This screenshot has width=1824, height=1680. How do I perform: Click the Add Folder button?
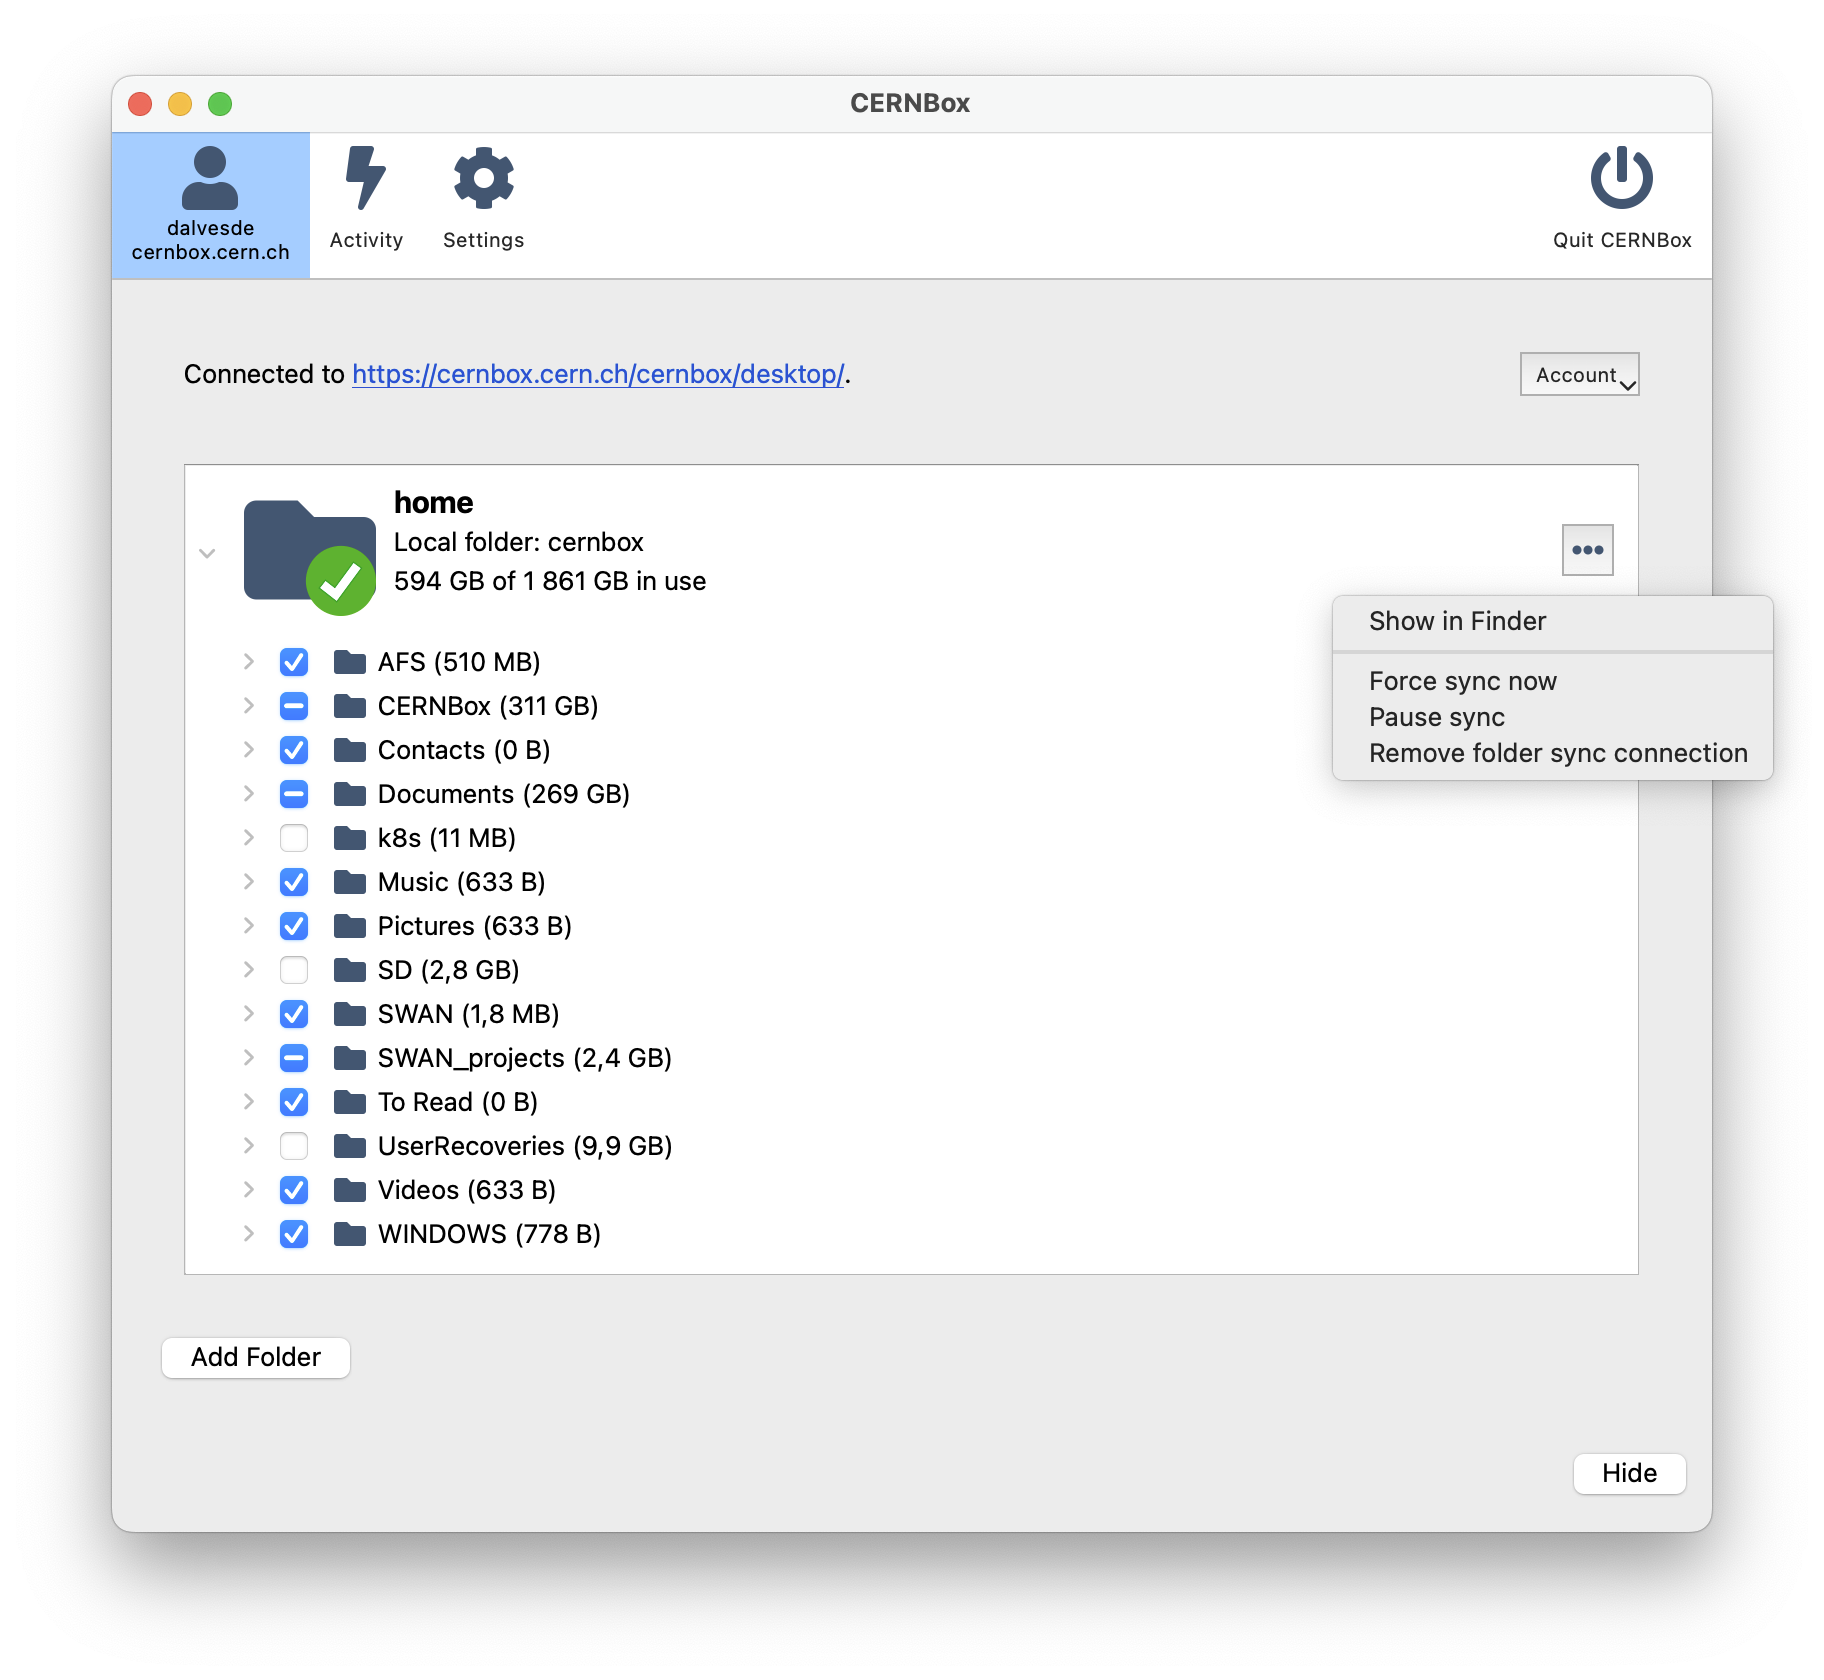[256, 1357]
